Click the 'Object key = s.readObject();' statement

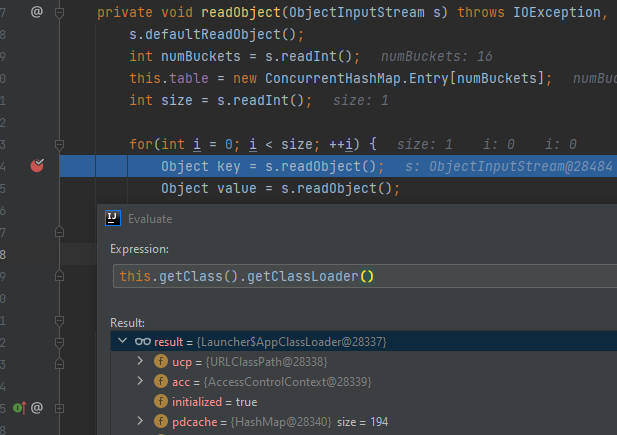272,167
